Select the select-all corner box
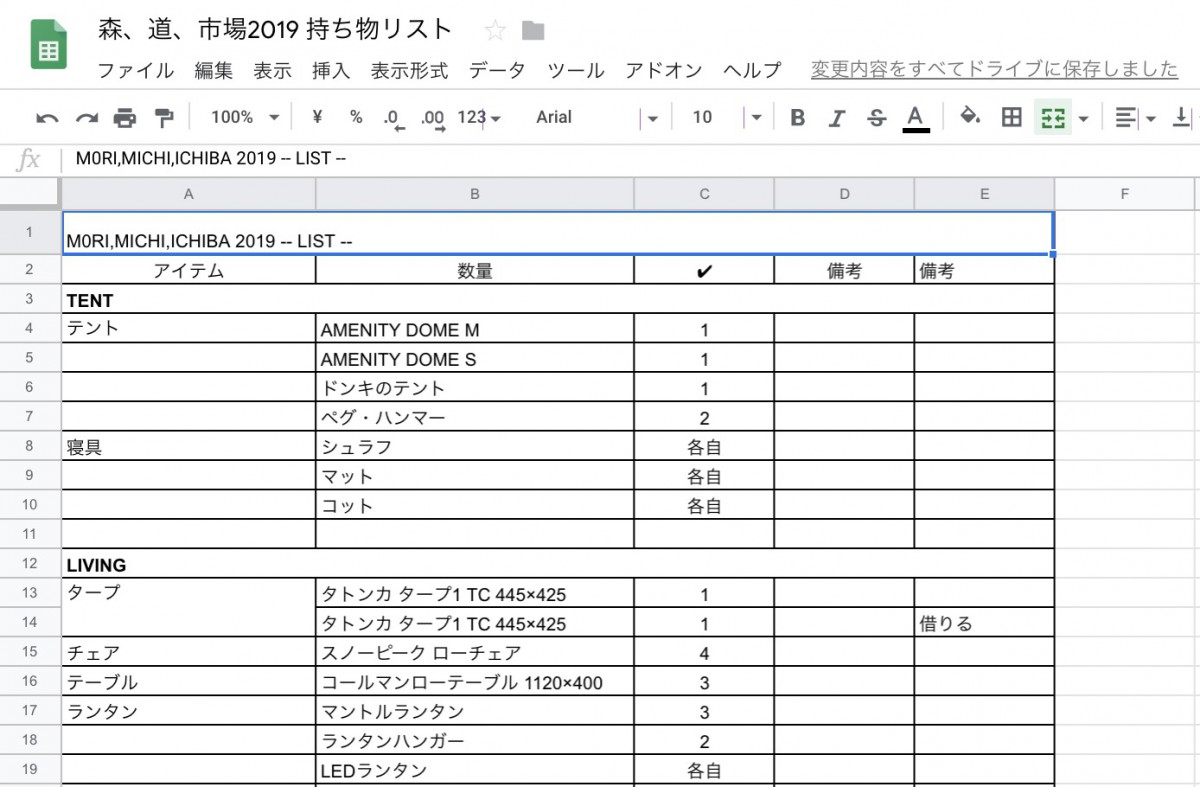The height and width of the screenshot is (787, 1200). [30, 194]
